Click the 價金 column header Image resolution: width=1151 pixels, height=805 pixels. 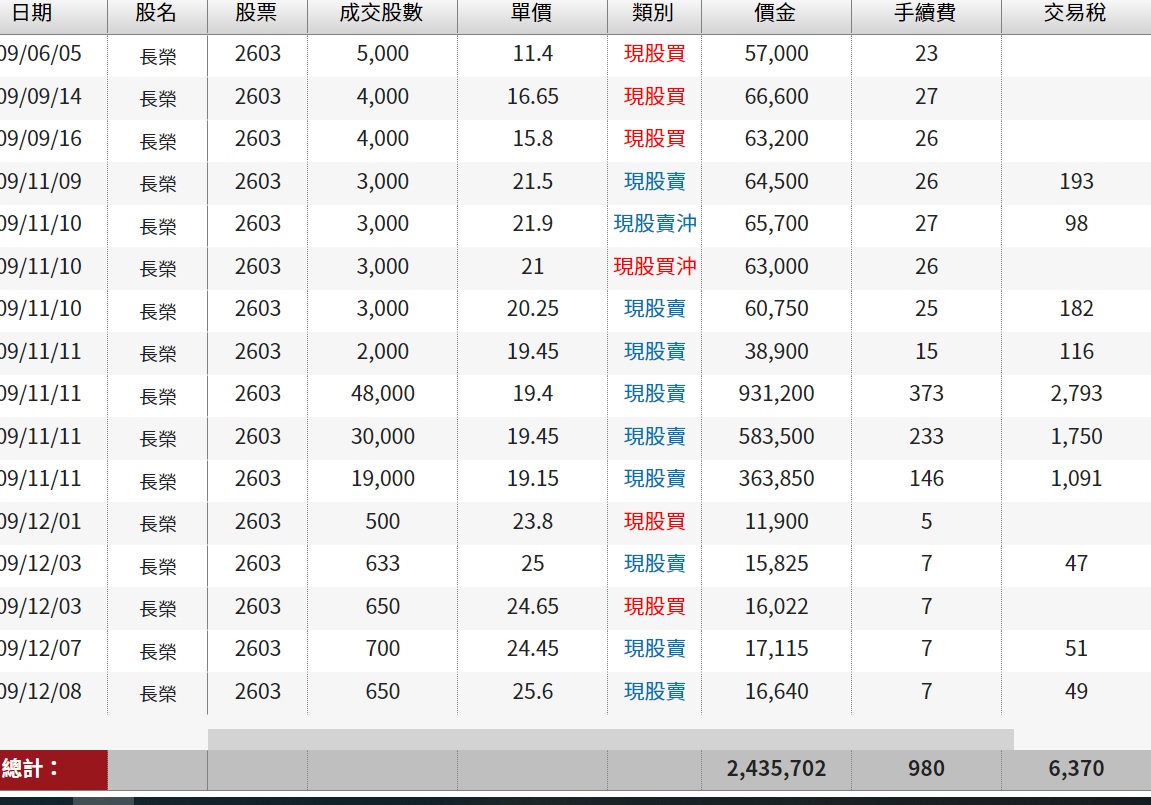[x=776, y=12]
